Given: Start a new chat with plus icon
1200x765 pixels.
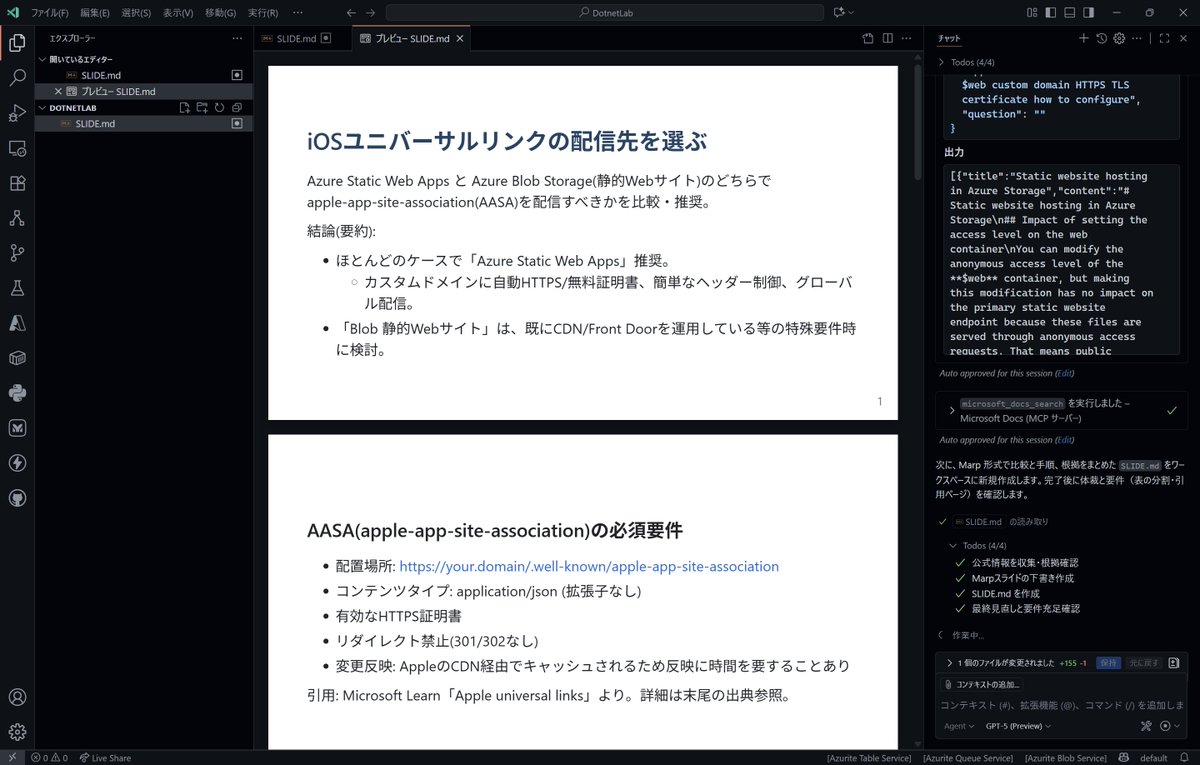Looking at the screenshot, I should click(x=1083, y=38).
